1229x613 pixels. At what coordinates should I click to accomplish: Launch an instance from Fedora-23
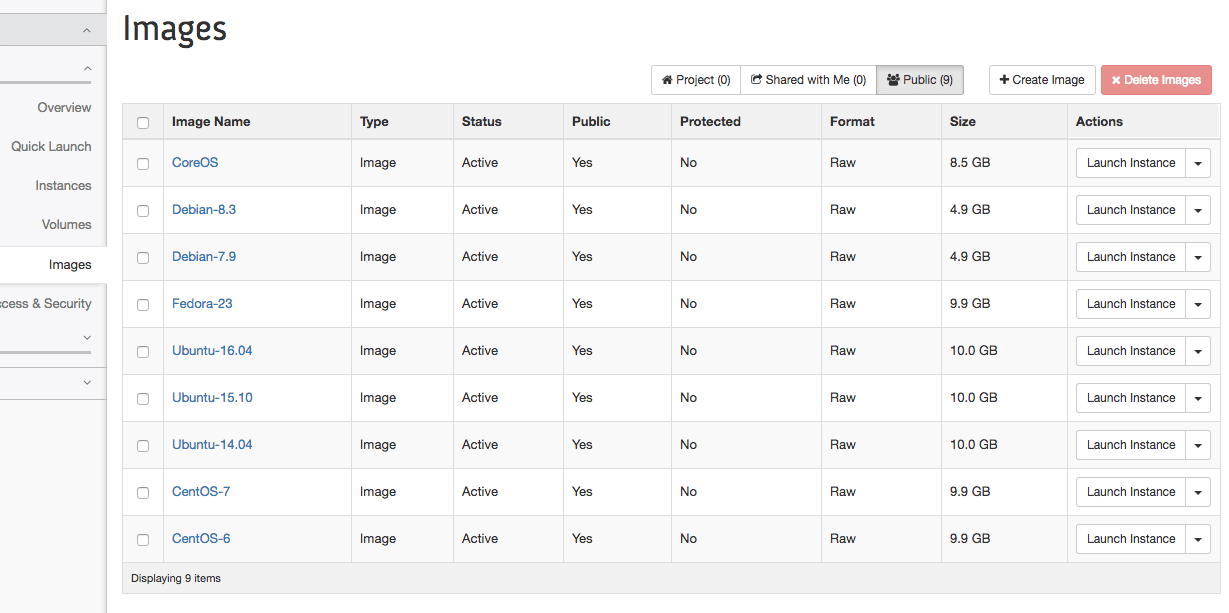point(1131,304)
